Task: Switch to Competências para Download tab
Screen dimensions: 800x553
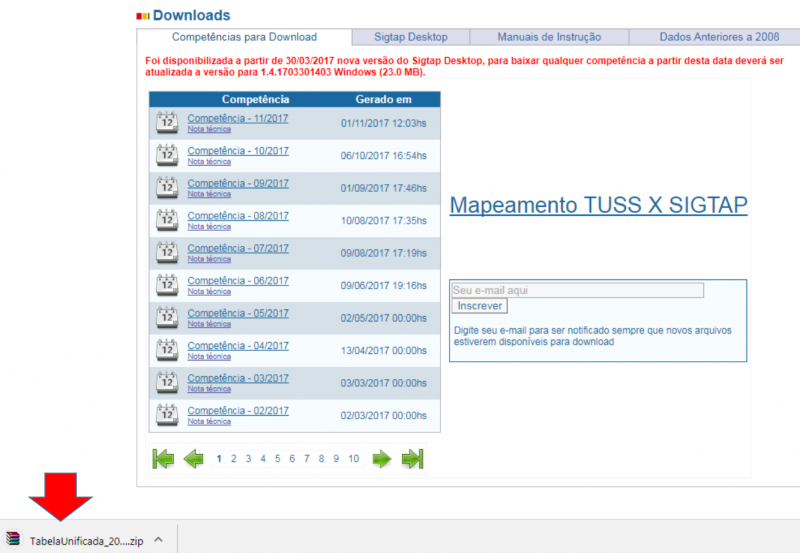Action: pos(244,37)
